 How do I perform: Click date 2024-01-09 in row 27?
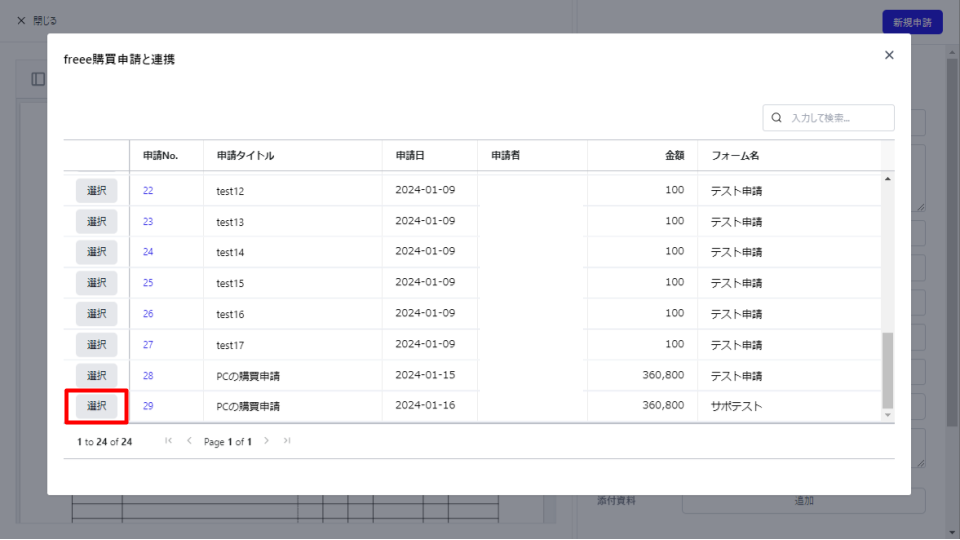[x=425, y=344]
